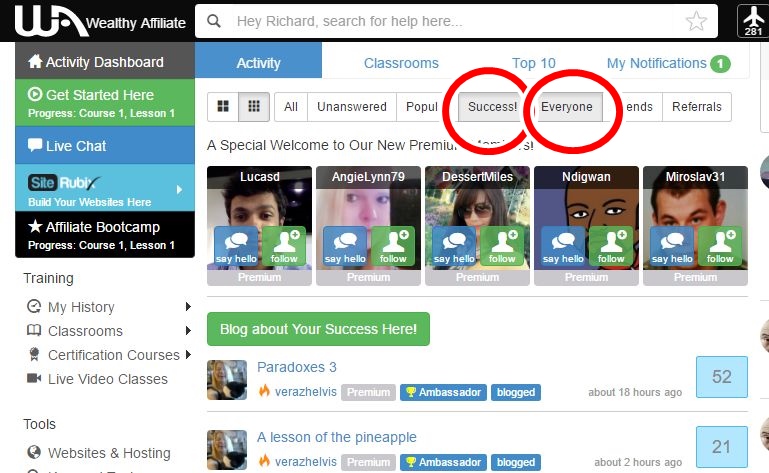769x473 pixels.
Task: Say hello to Miroslav31
Action: tap(672, 246)
